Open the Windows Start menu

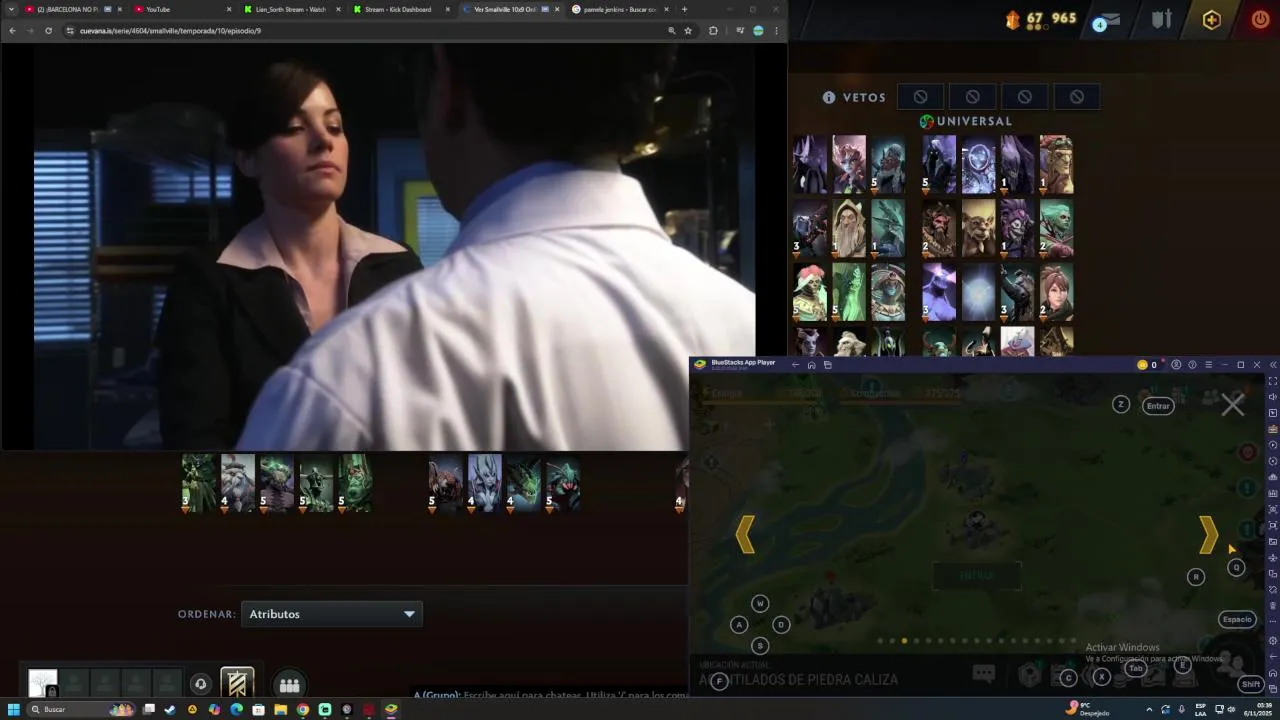click(14, 709)
